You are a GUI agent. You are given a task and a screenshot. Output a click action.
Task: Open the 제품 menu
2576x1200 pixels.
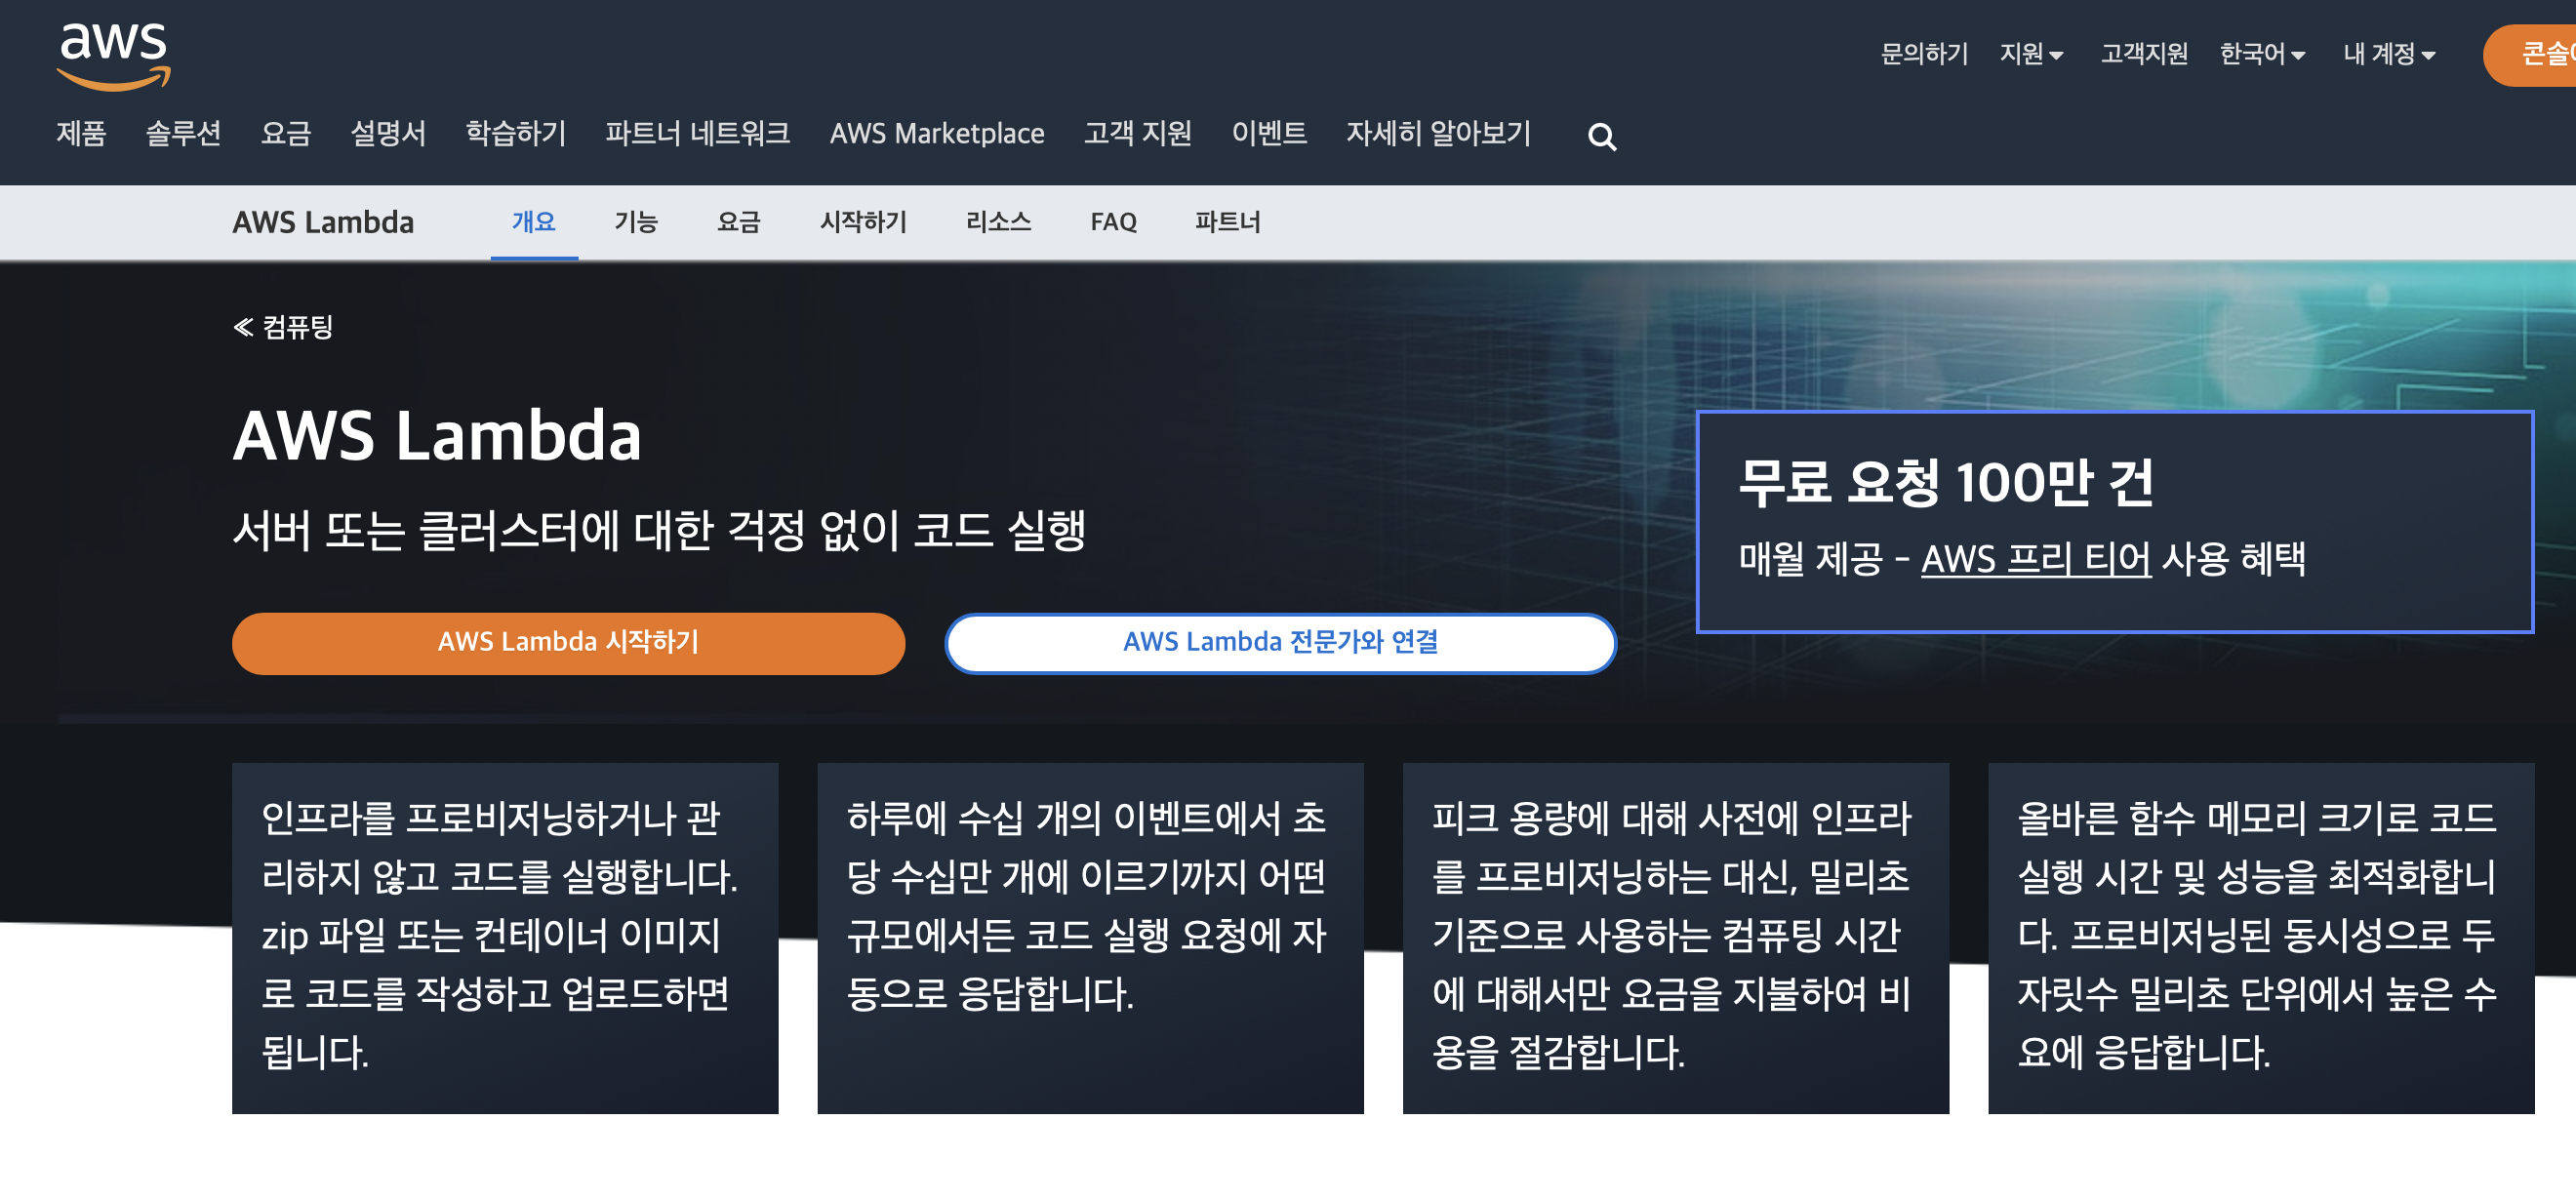tap(81, 133)
